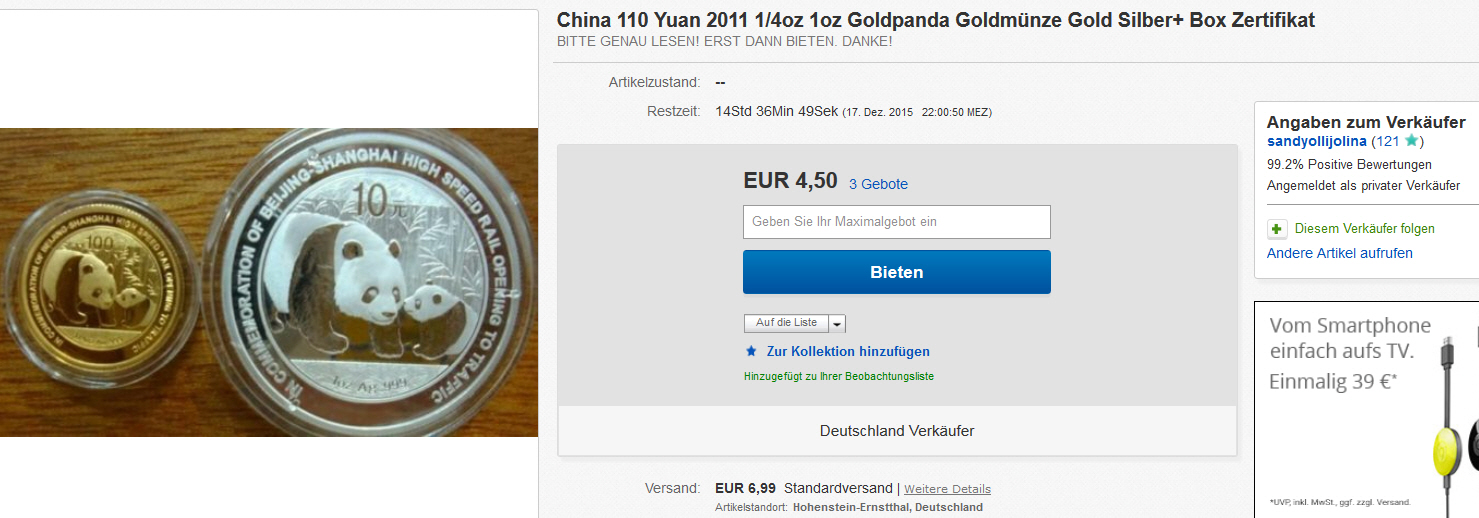The height and width of the screenshot is (518, 1479).
Task: Click the Hinzugefügt zu Ihrer Beobachtungsliste notice
Action: 839,377
